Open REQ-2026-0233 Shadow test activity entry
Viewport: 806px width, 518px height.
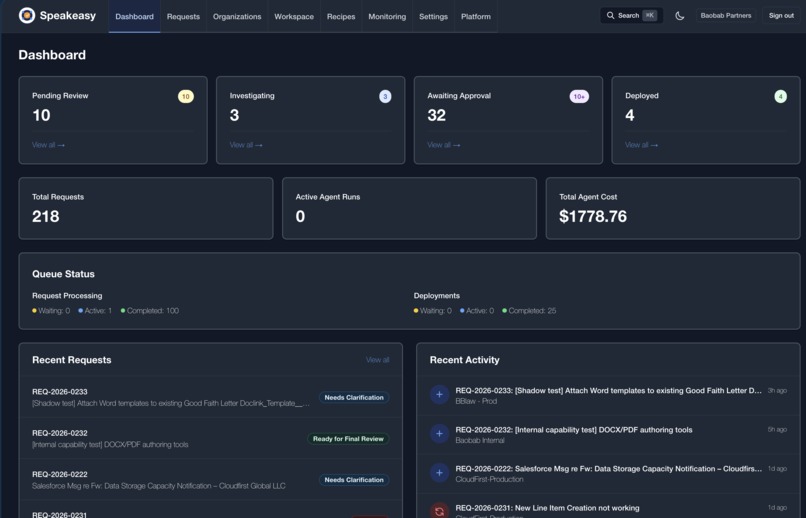coord(608,395)
